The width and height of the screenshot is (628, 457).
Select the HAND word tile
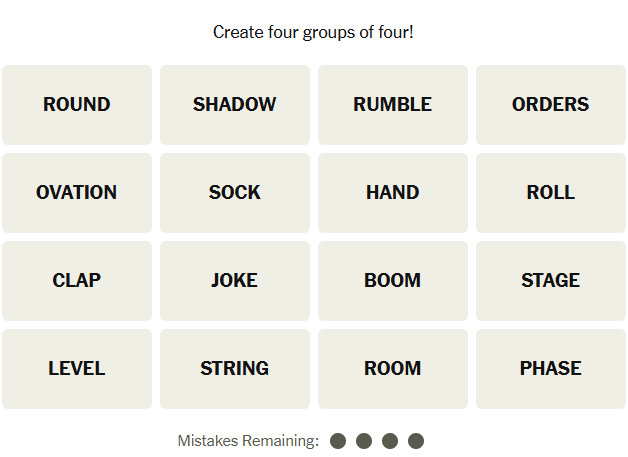pos(393,193)
